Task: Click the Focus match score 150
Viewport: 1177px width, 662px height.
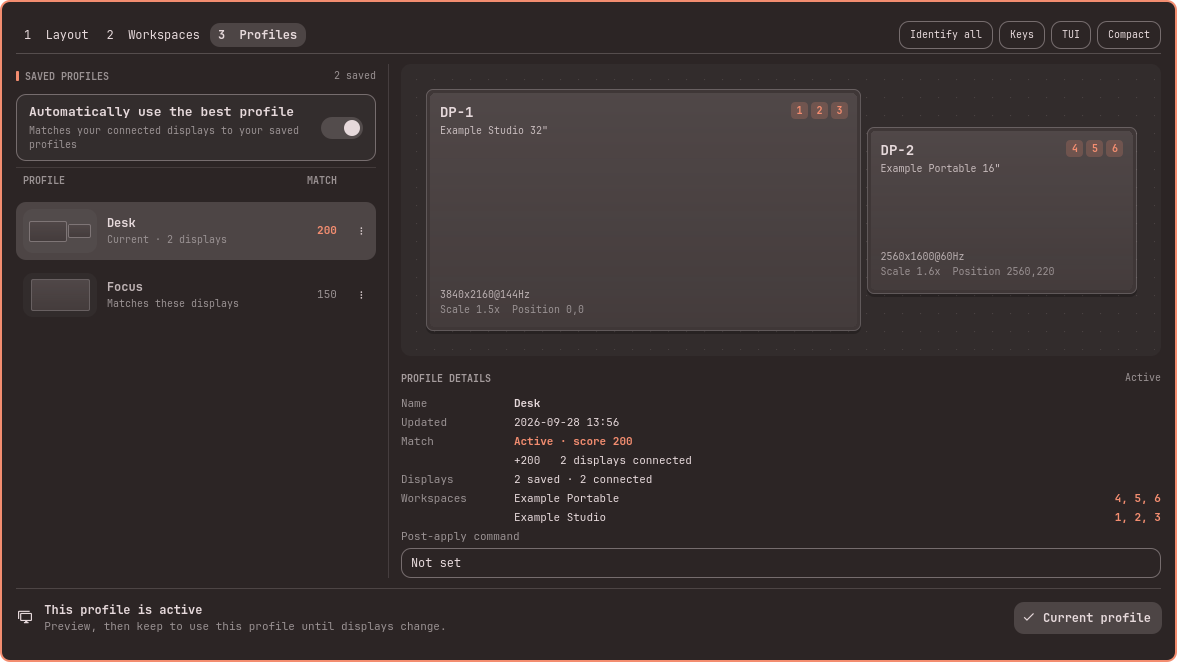Action: 327,294
